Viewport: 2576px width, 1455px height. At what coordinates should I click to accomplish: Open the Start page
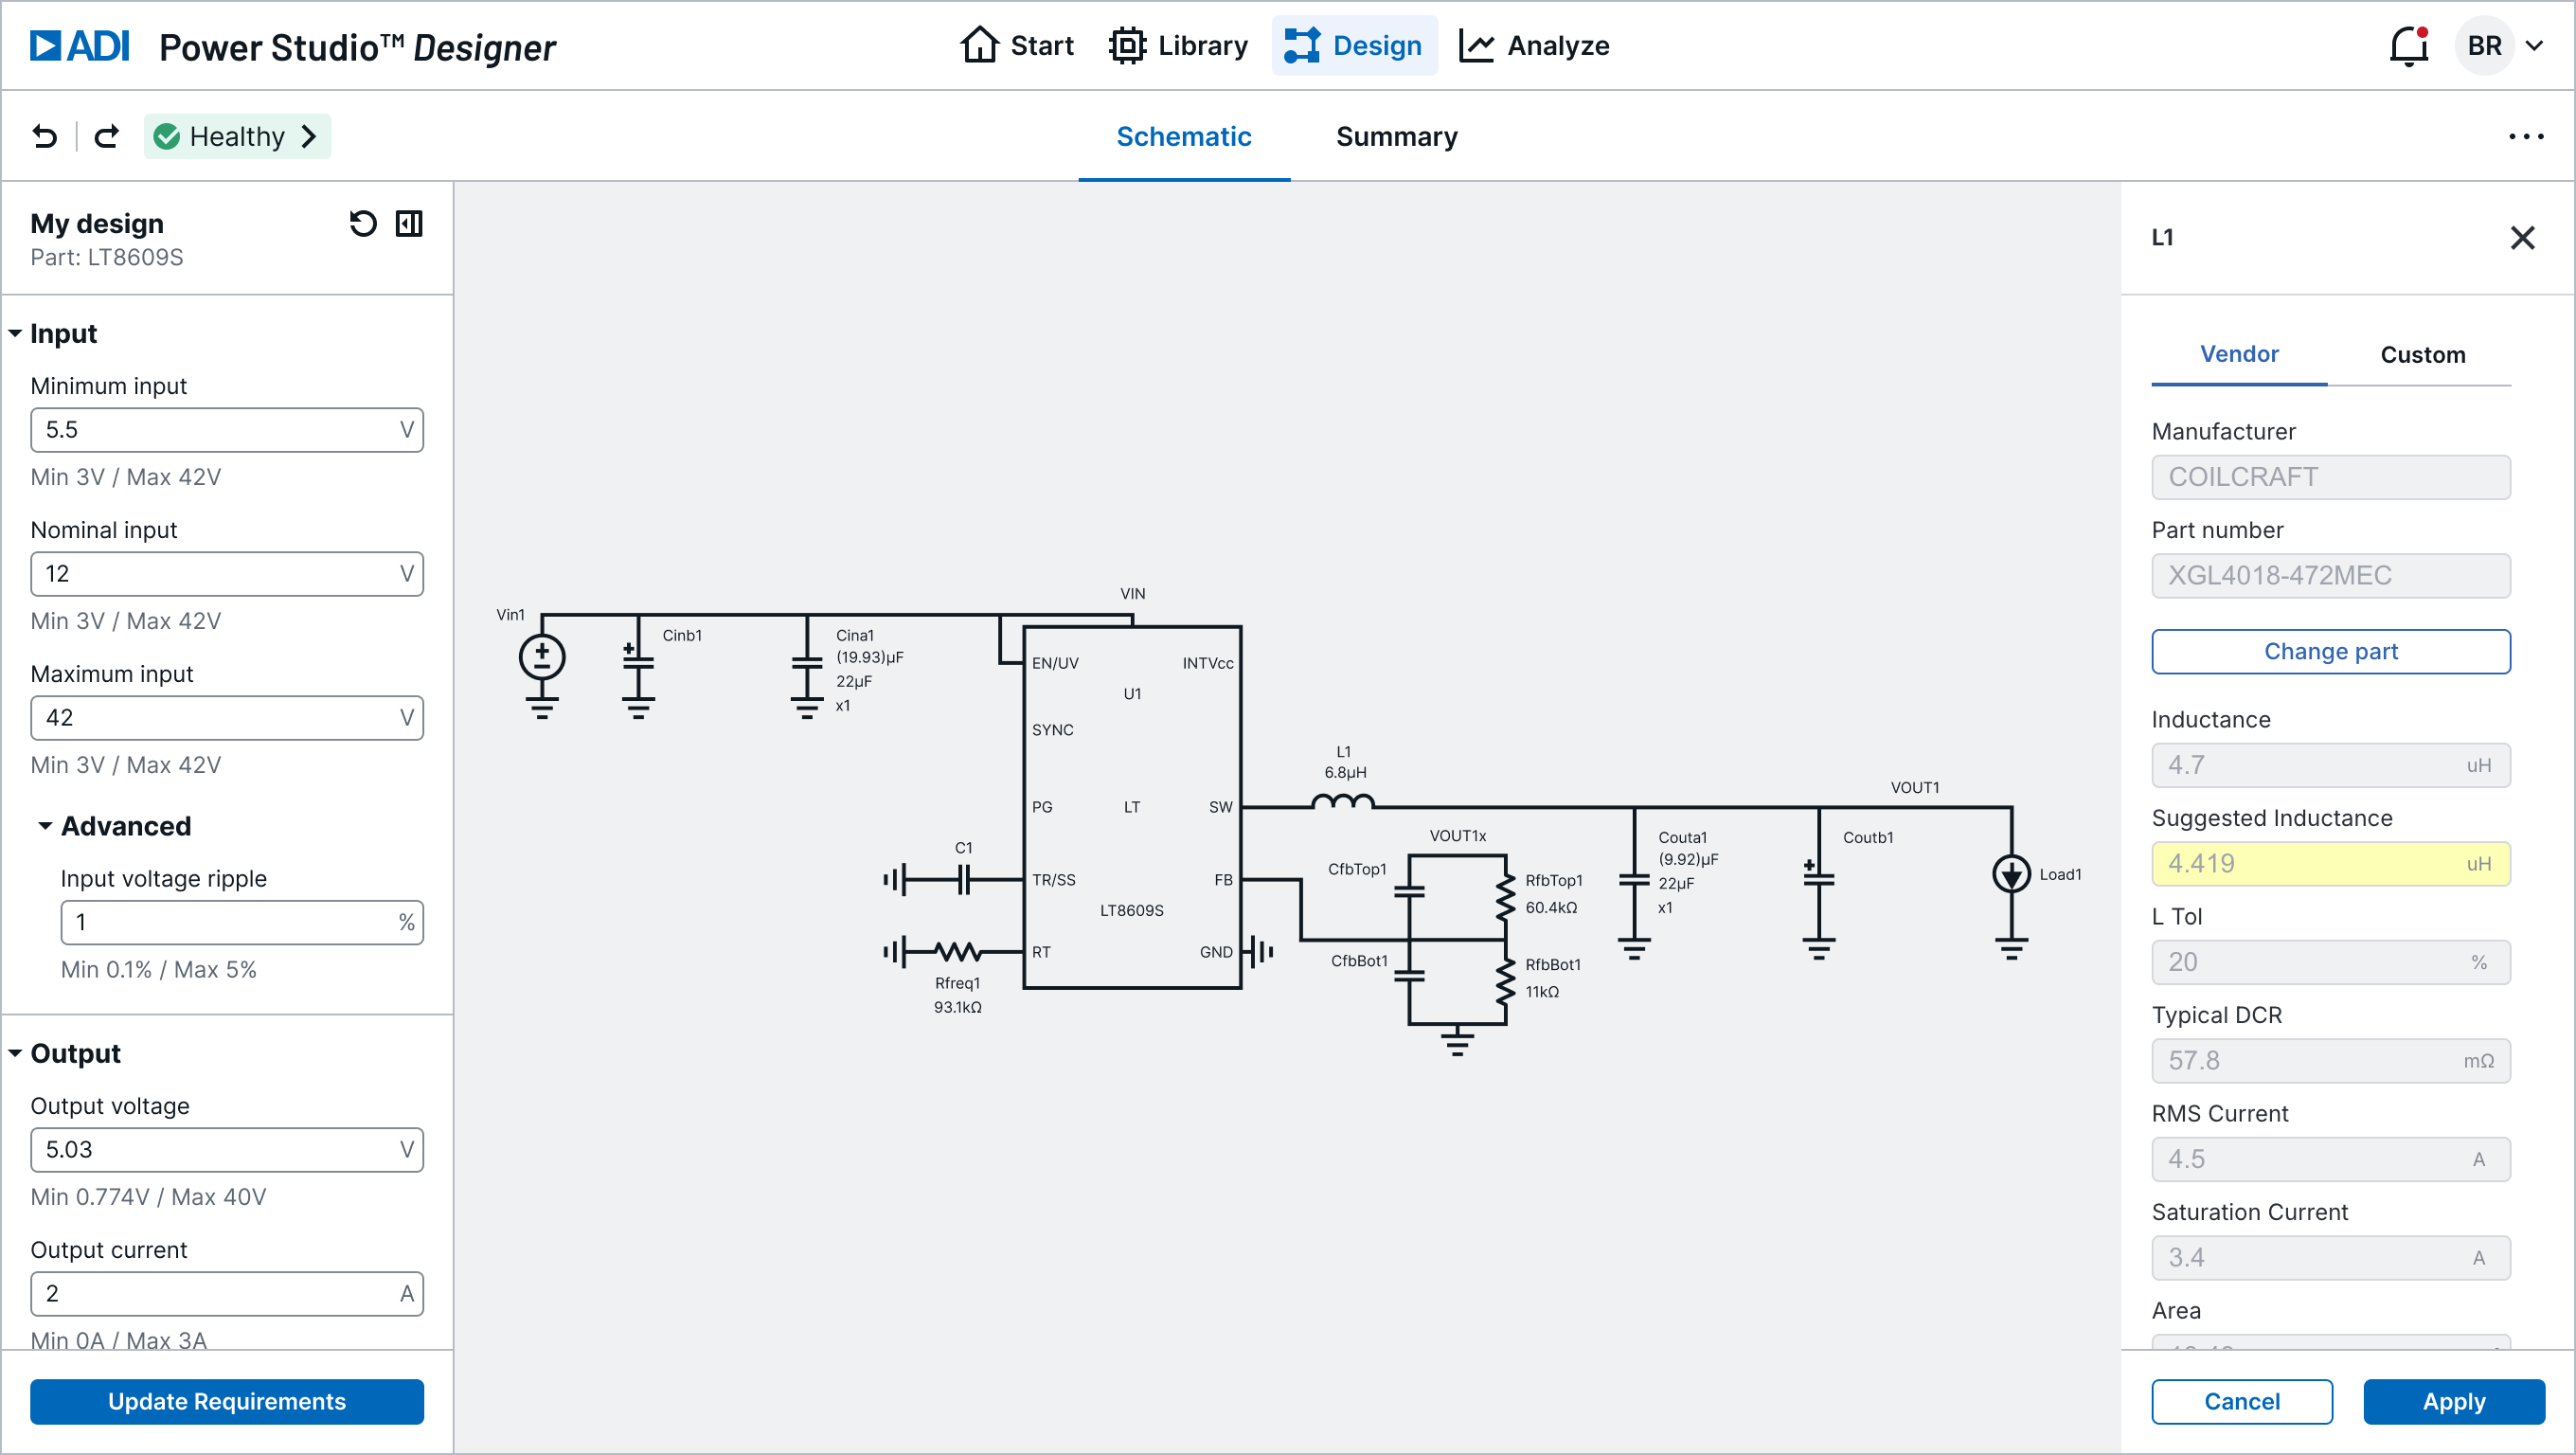[1016, 45]
